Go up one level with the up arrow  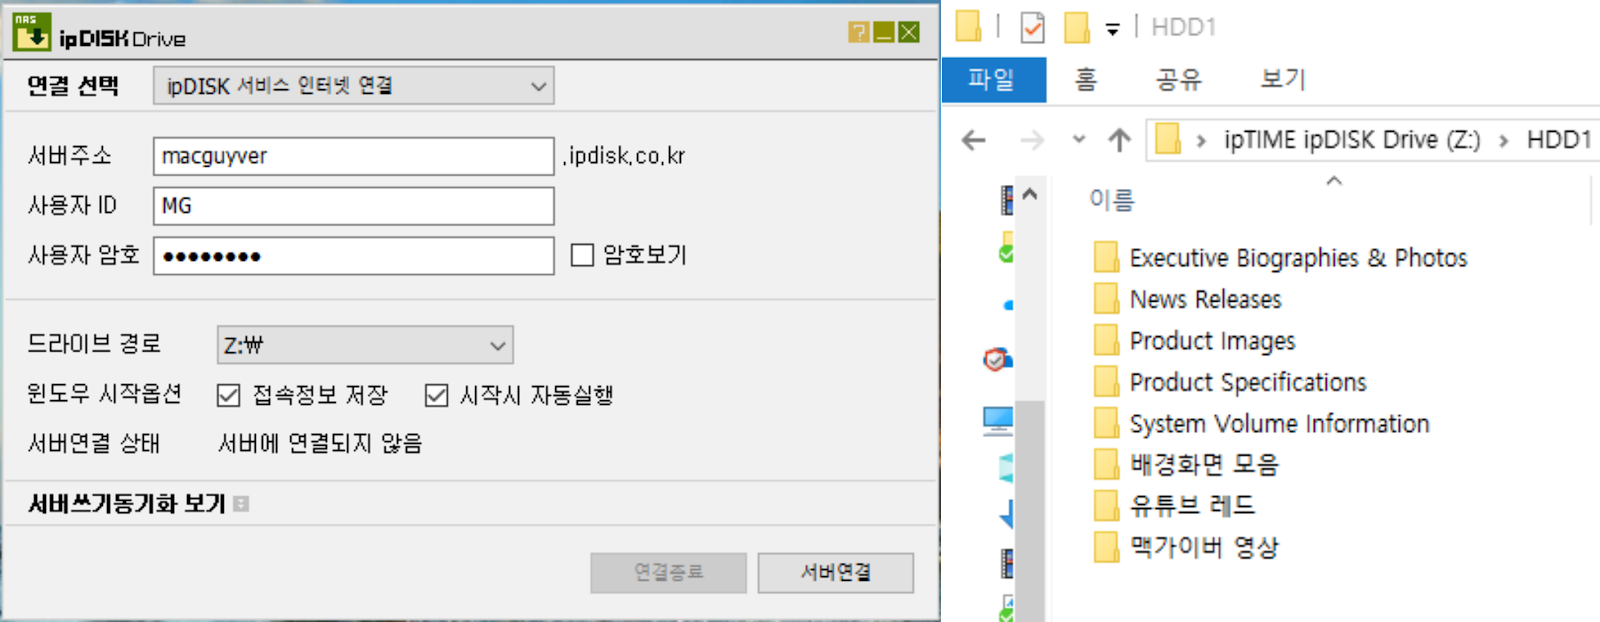tap(1119, 140)
